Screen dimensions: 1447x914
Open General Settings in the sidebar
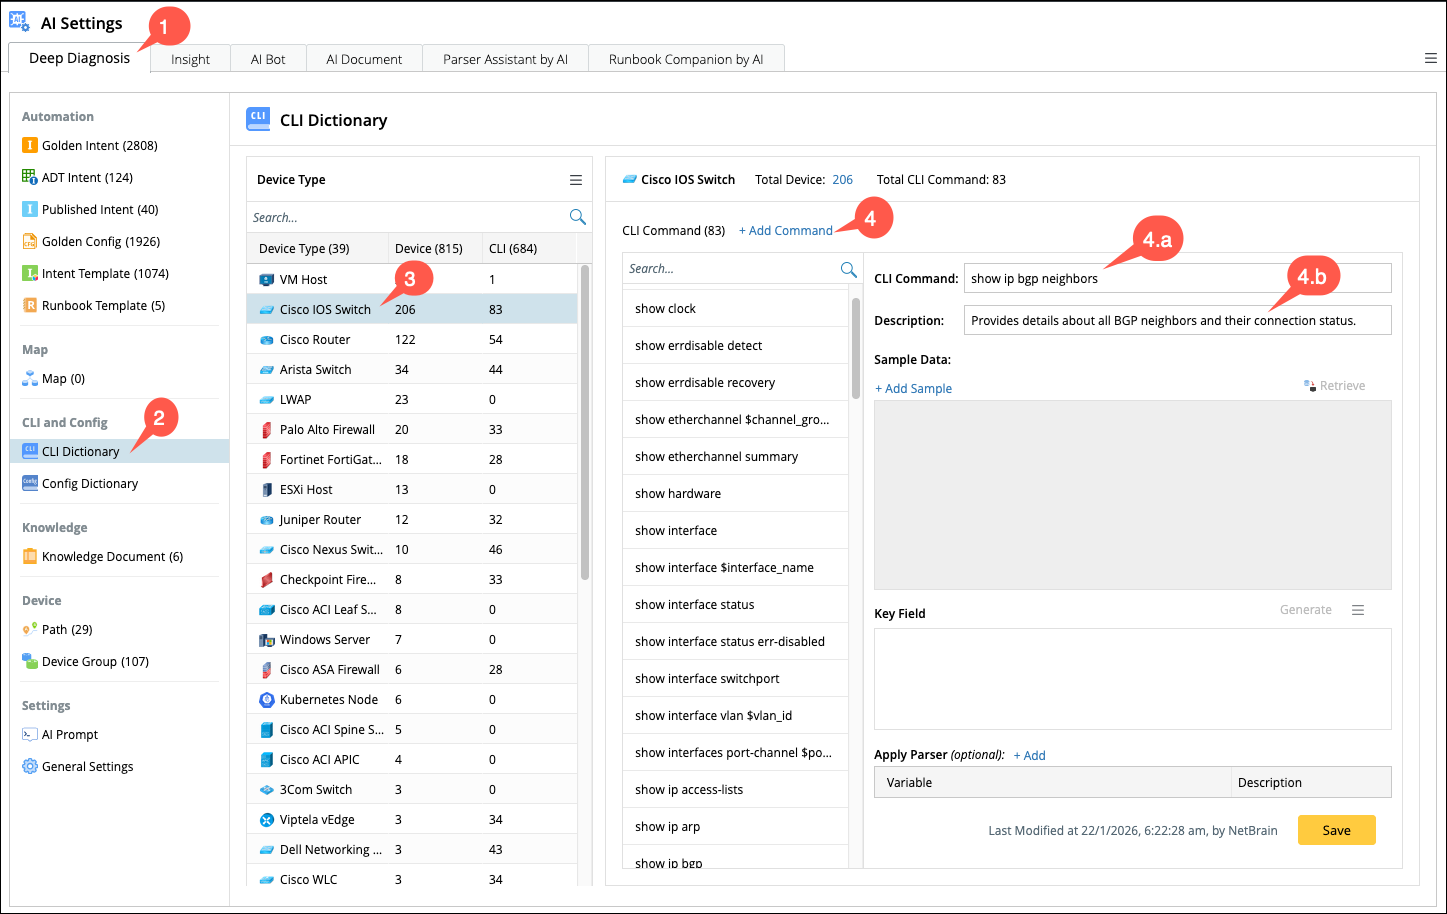coord(87,767)
